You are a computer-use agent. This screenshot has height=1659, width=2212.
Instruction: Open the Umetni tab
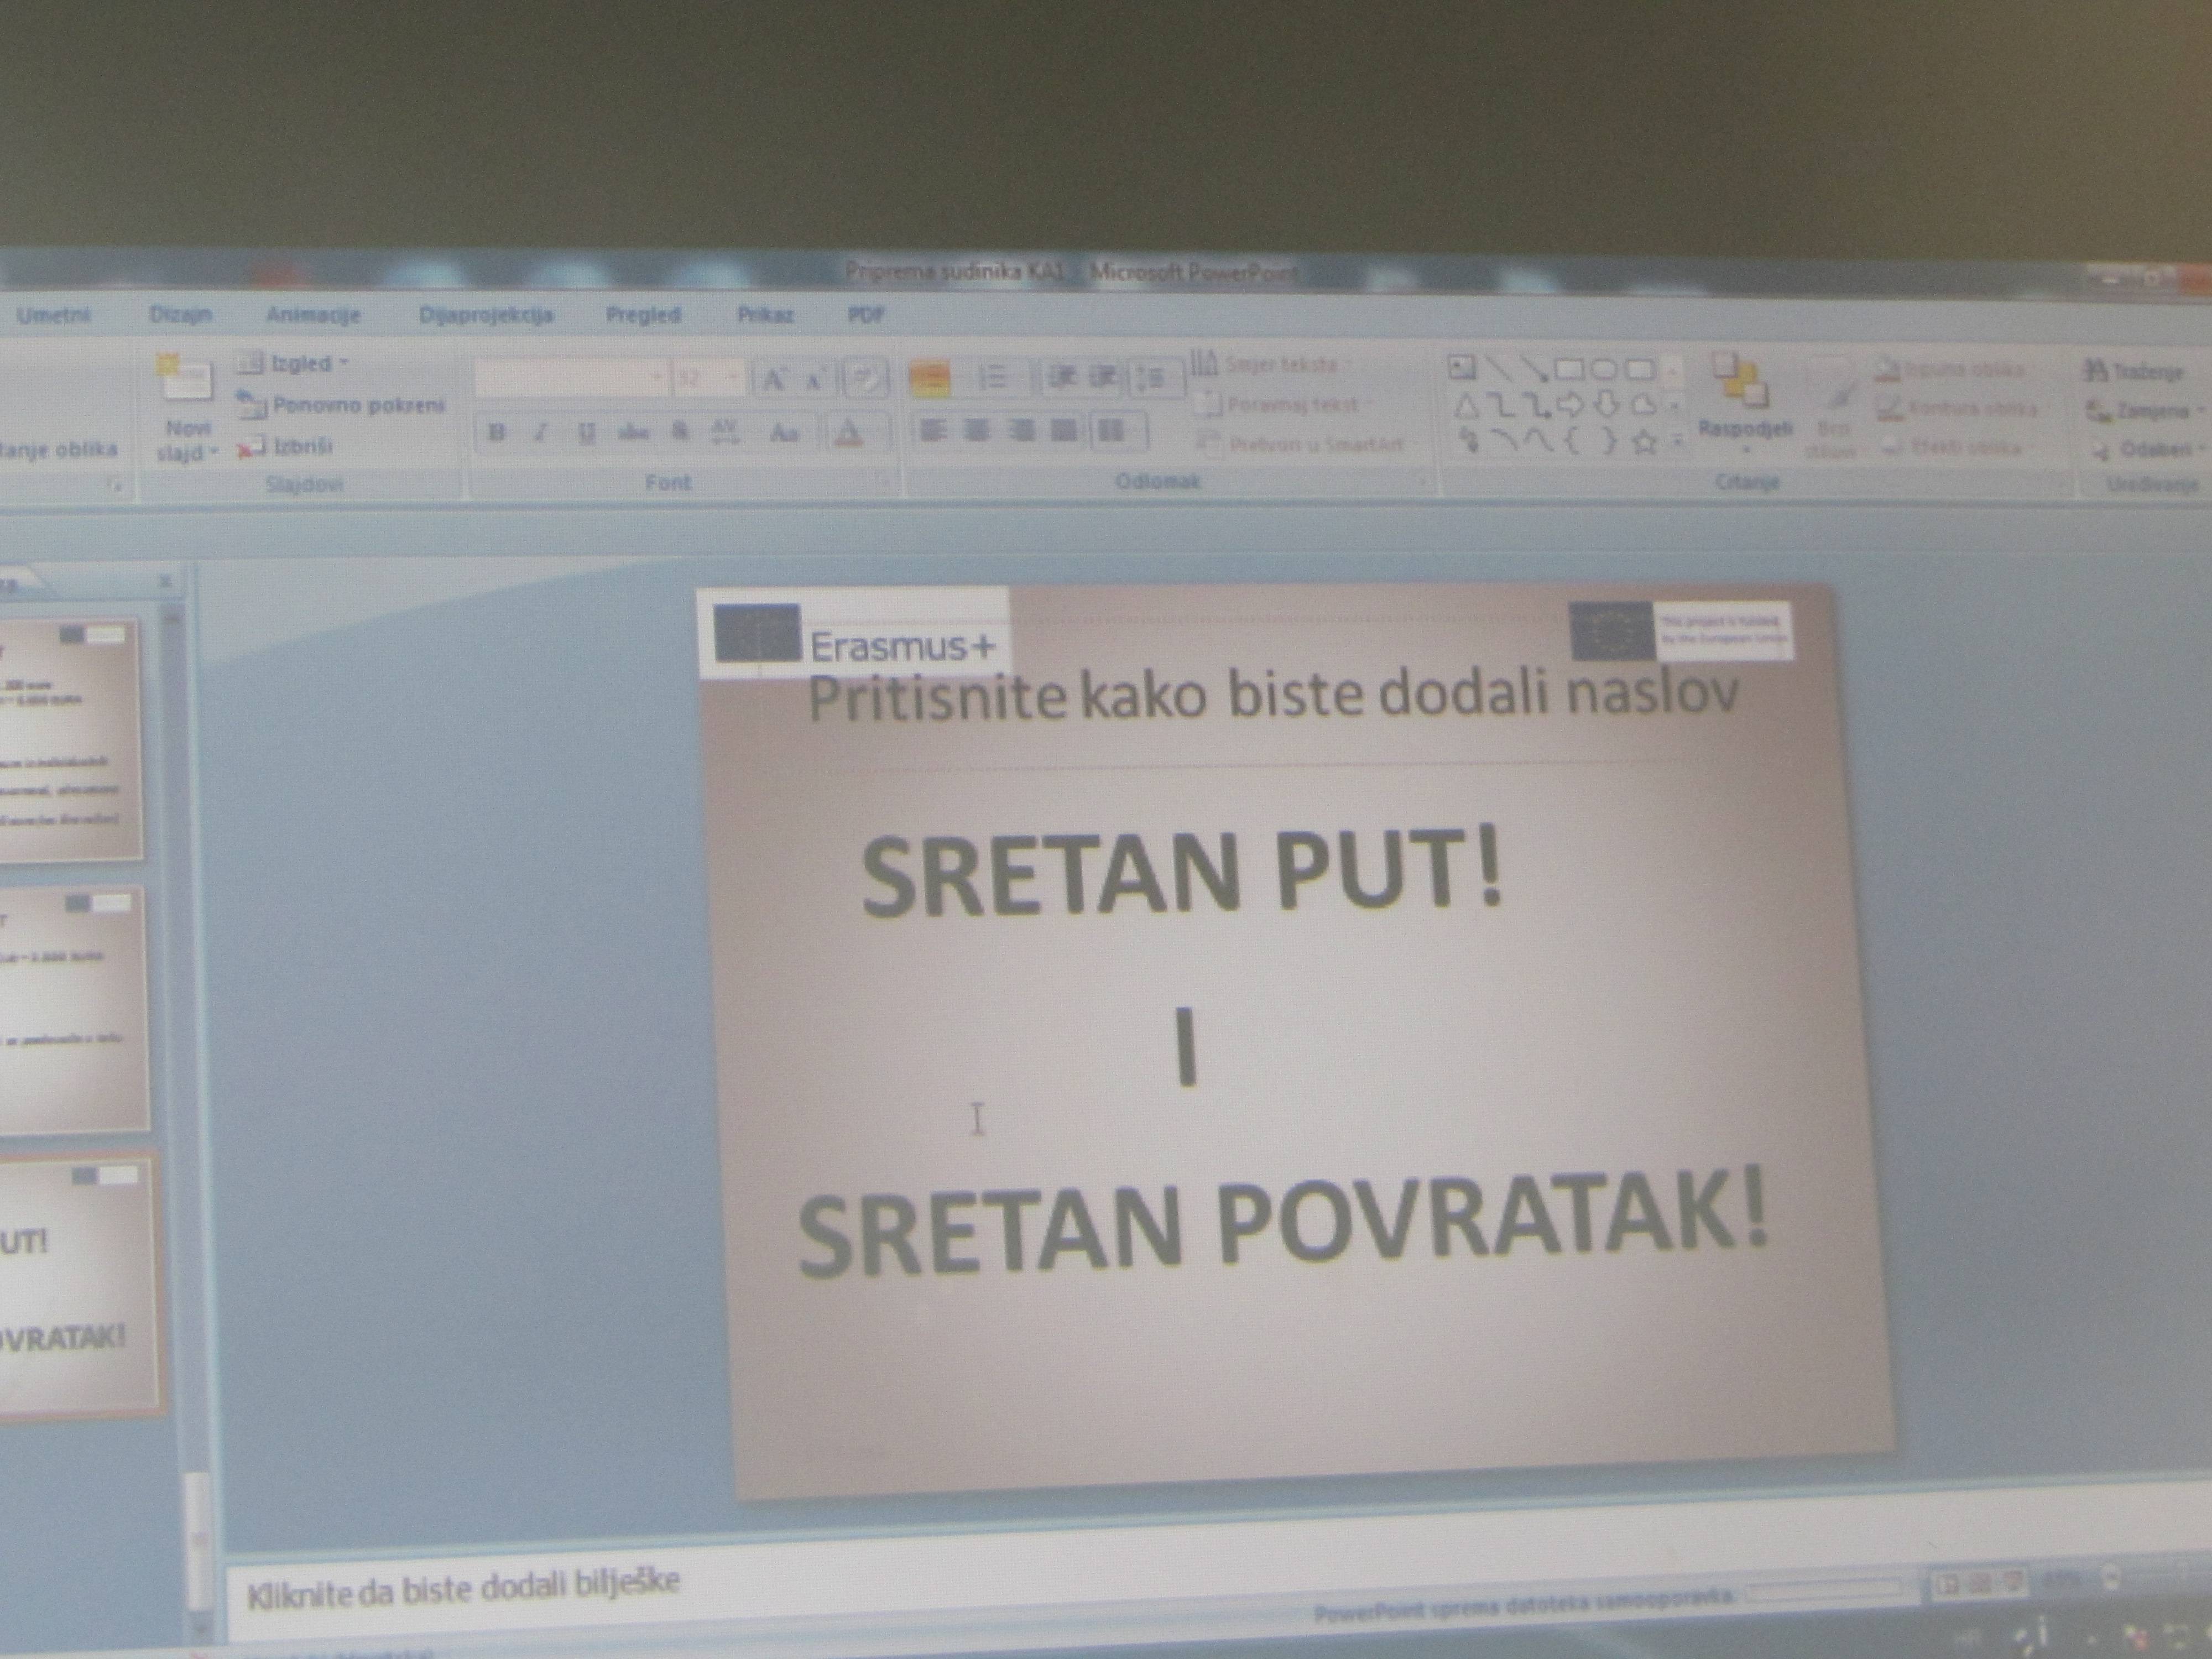click(x=54, y=315)
